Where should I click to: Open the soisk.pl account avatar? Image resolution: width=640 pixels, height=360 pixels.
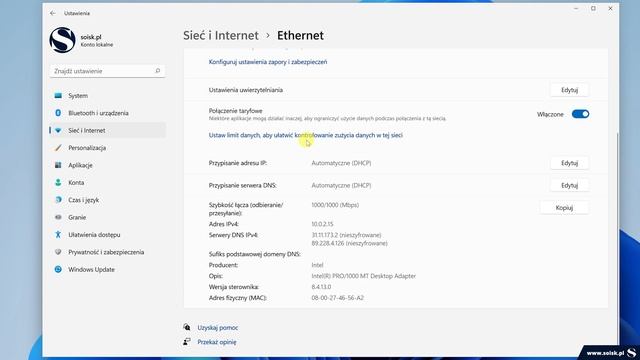[x=62, y=40]
